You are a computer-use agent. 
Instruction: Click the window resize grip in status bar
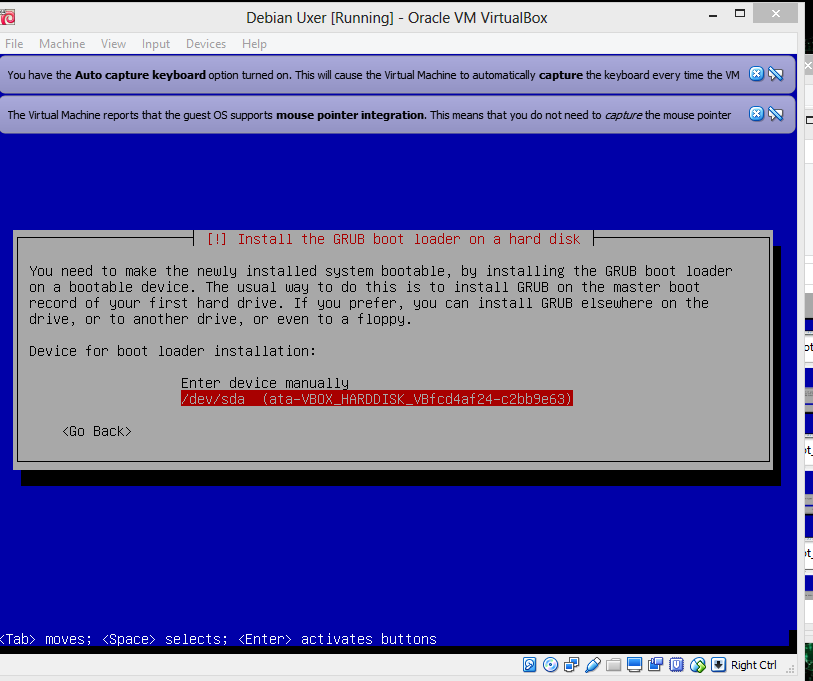point(790,669)
